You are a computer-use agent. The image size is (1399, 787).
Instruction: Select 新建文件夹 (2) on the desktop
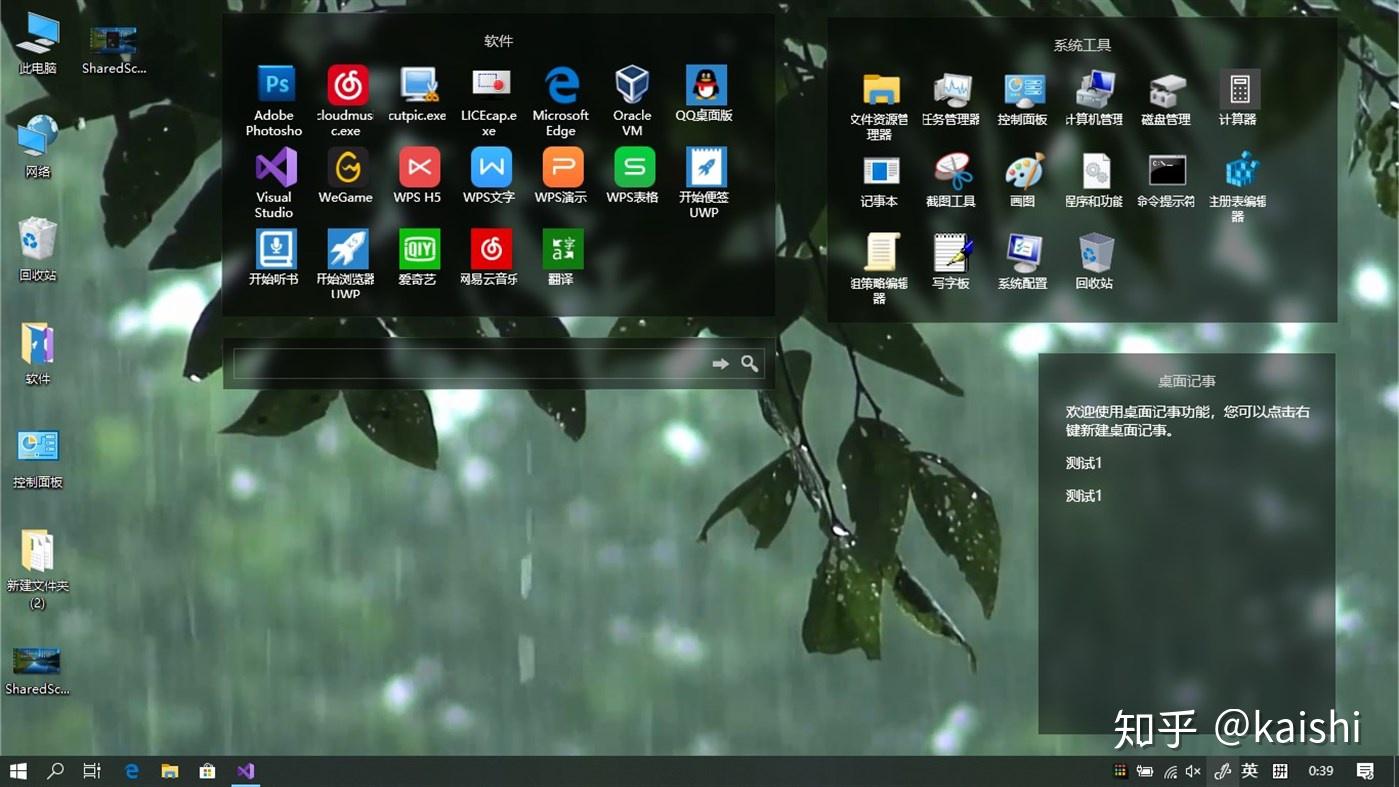click(x=38, y=570)
